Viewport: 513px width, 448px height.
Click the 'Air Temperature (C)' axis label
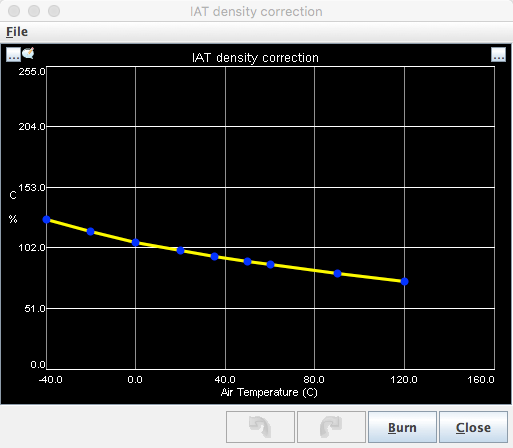269,392
